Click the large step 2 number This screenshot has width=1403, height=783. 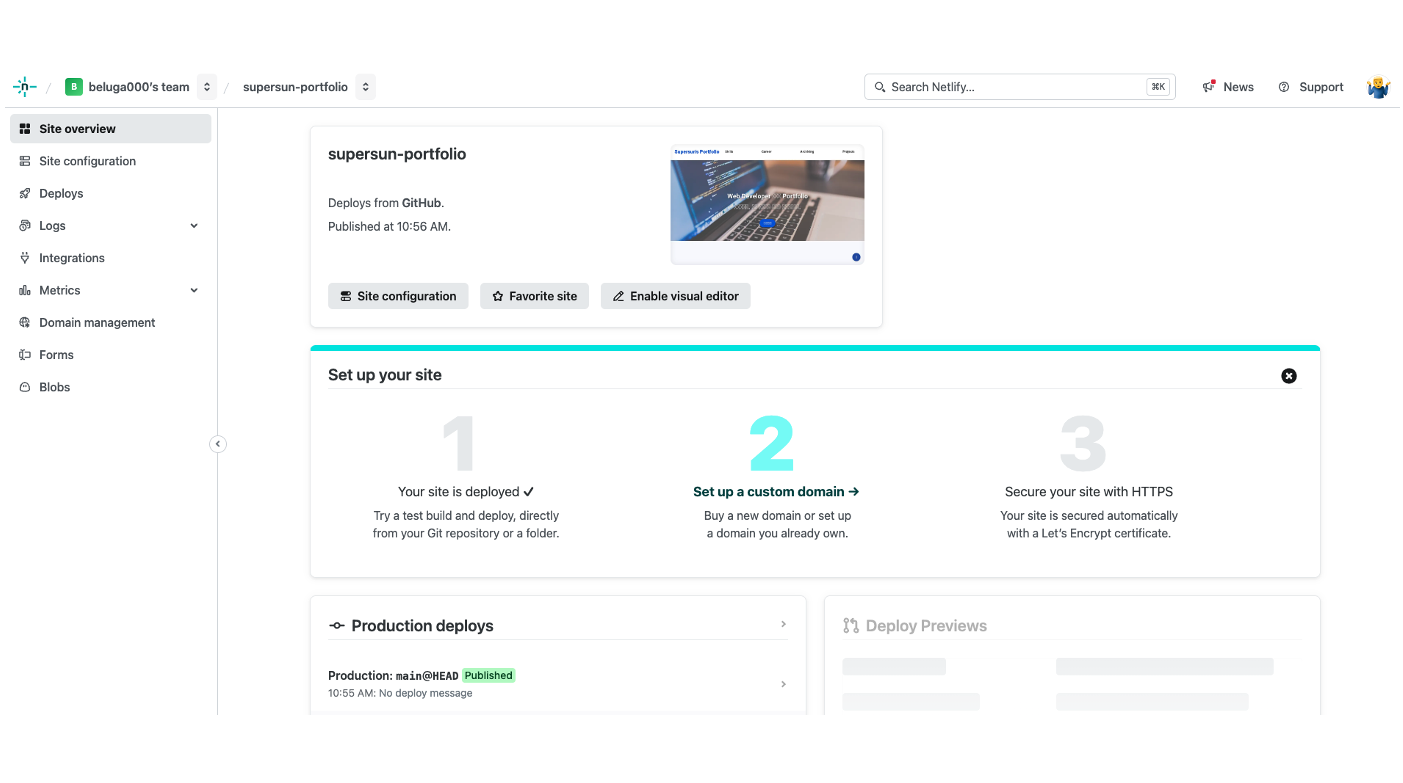tap(772, 444)
